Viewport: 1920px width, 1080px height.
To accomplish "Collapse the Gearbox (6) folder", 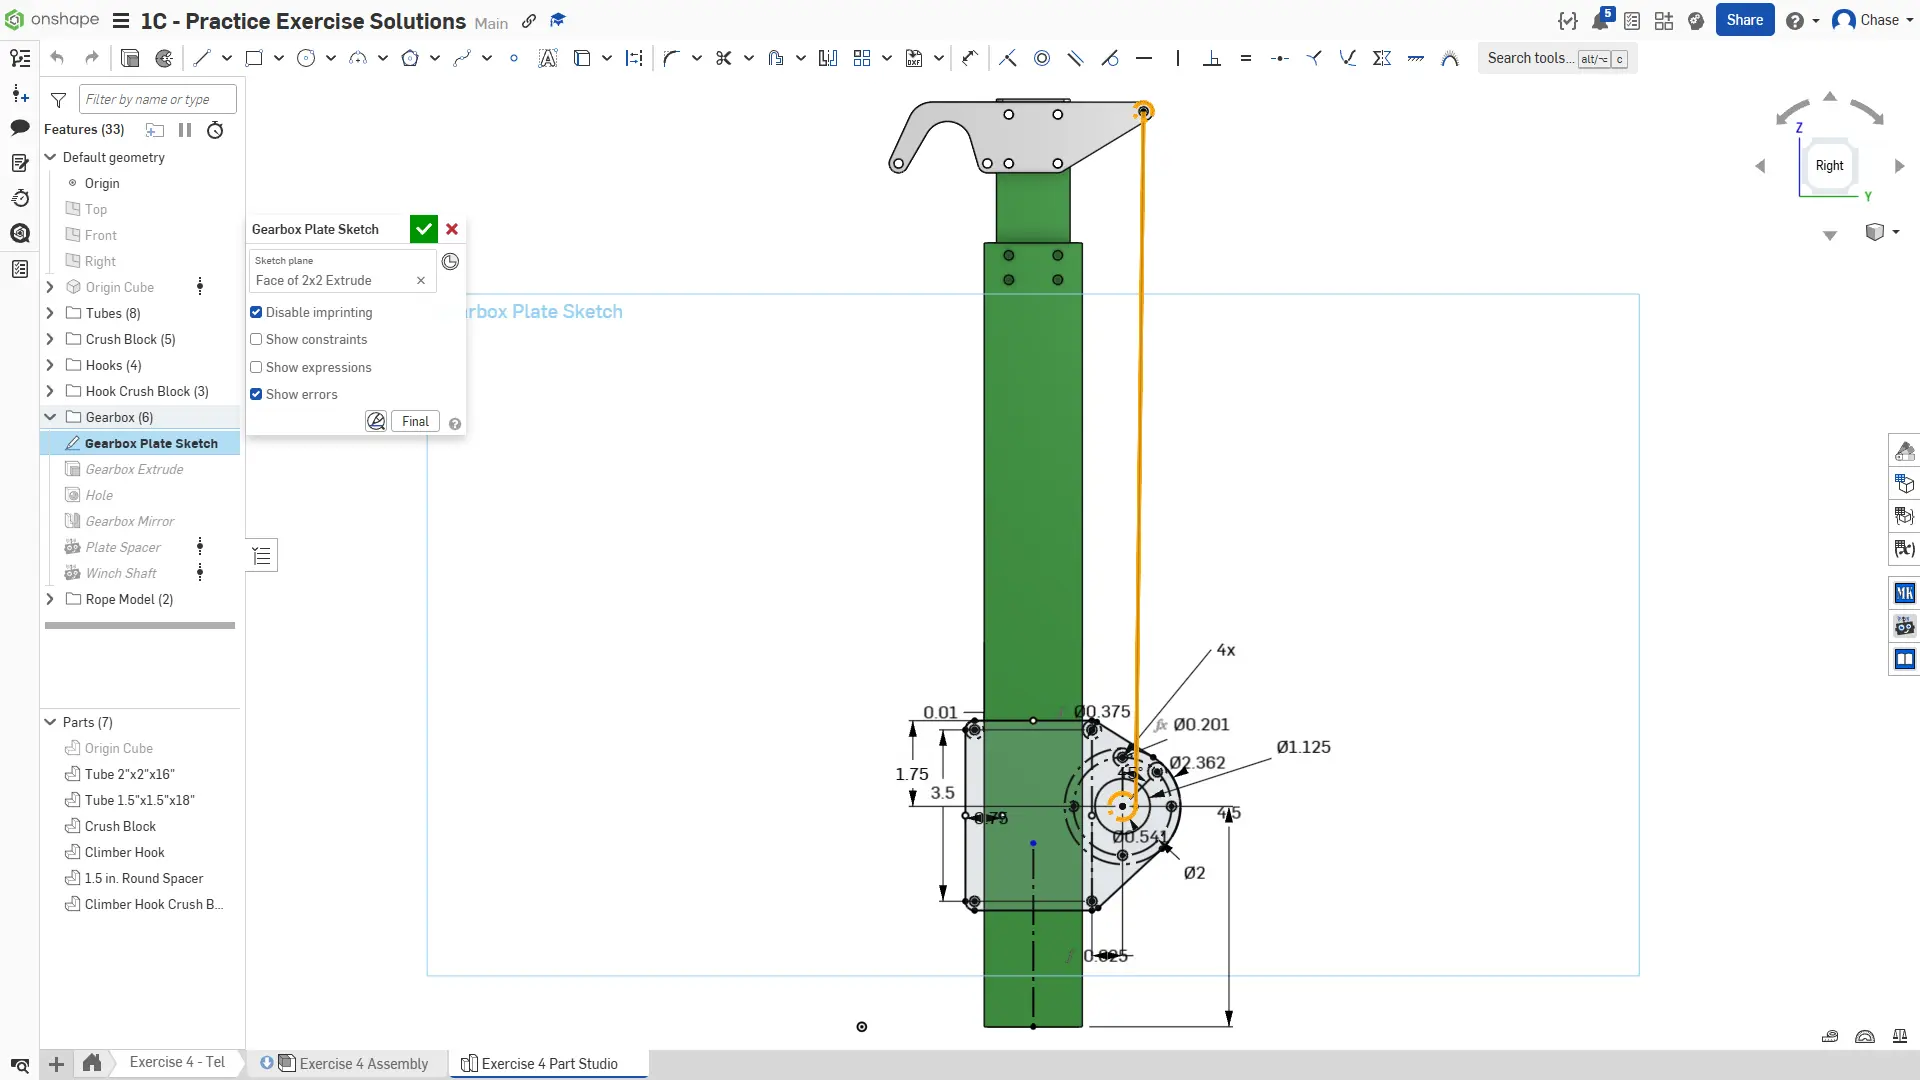I will pyautogui.click(x=50, y=417).
